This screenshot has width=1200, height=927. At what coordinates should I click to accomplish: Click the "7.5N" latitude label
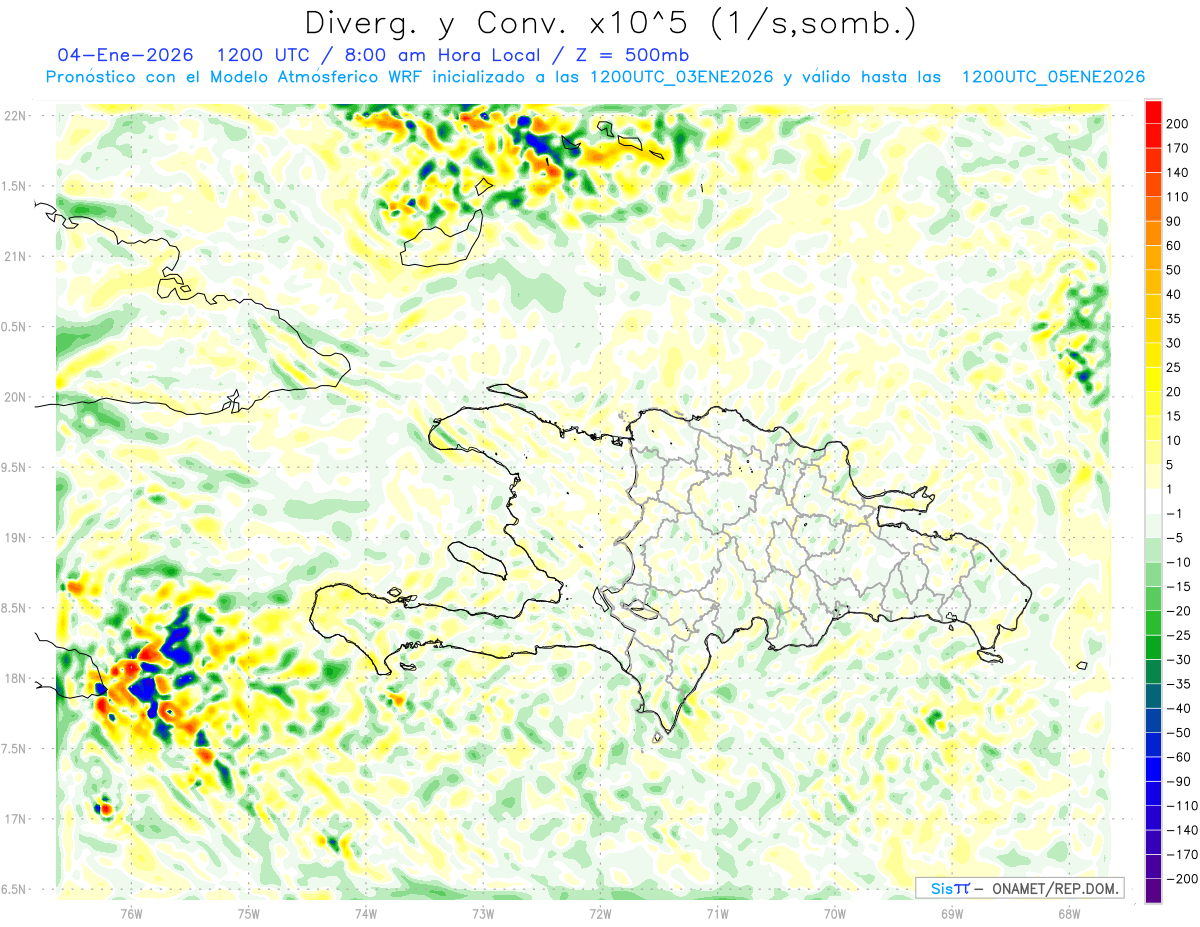[x=15, y=749]
